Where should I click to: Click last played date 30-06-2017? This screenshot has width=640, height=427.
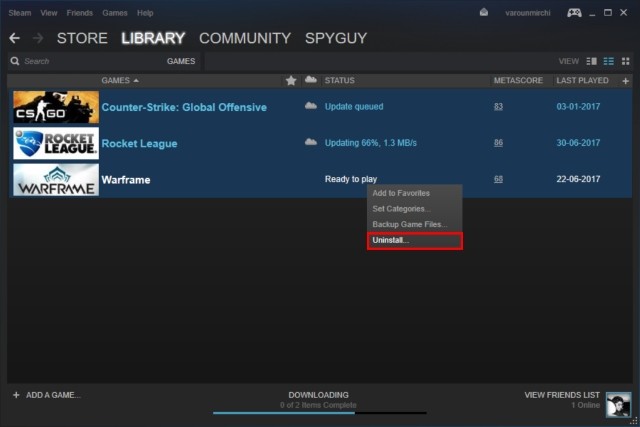coord(578,142)
